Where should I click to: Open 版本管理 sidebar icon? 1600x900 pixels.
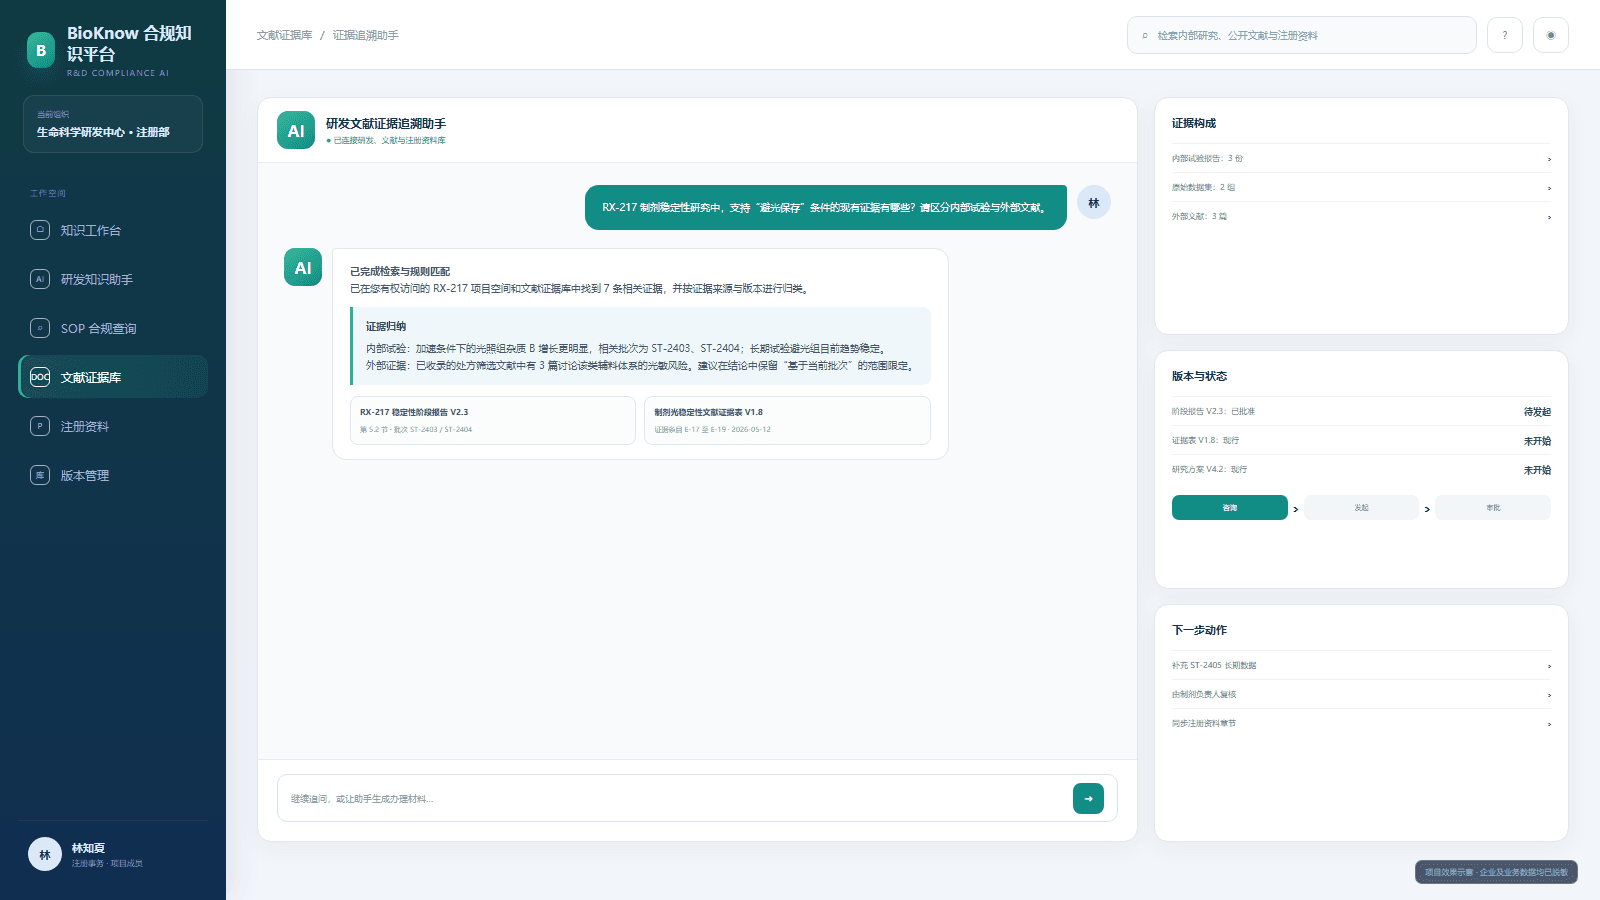point(40,475)
